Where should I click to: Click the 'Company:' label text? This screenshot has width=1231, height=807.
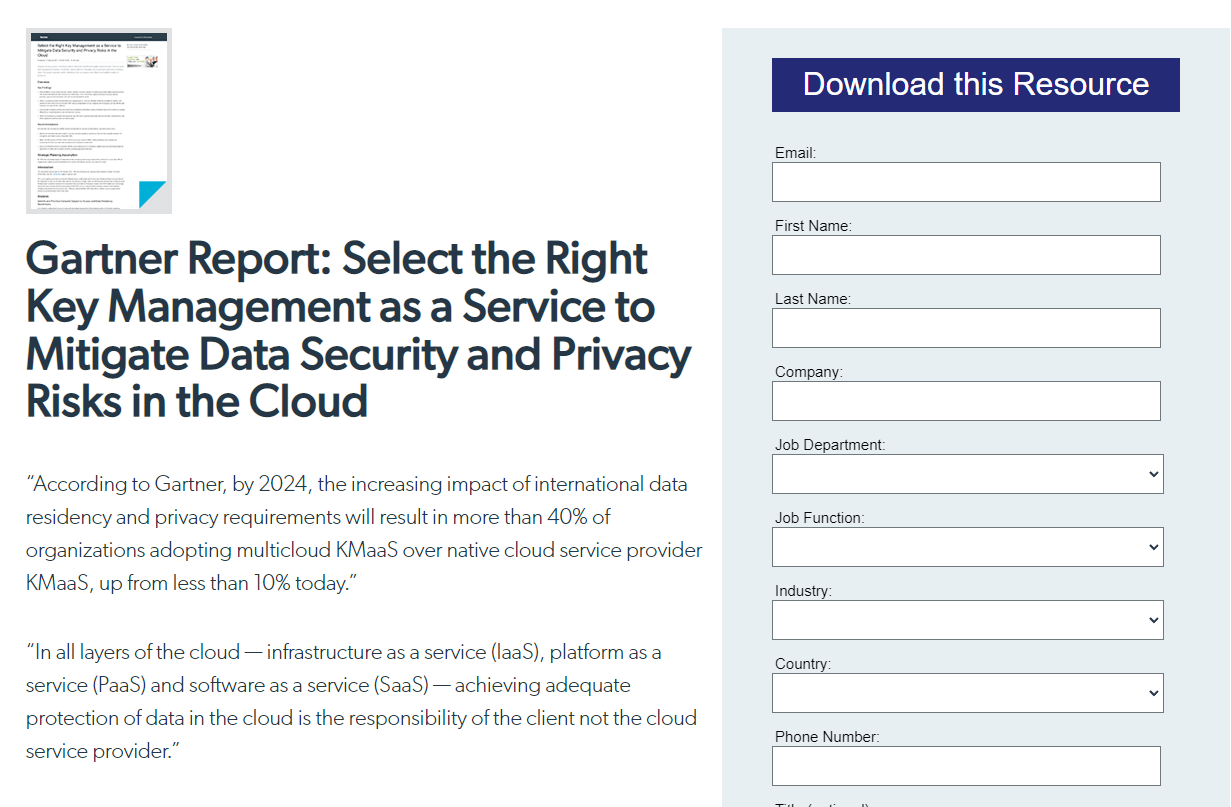[x=808, y=372]
